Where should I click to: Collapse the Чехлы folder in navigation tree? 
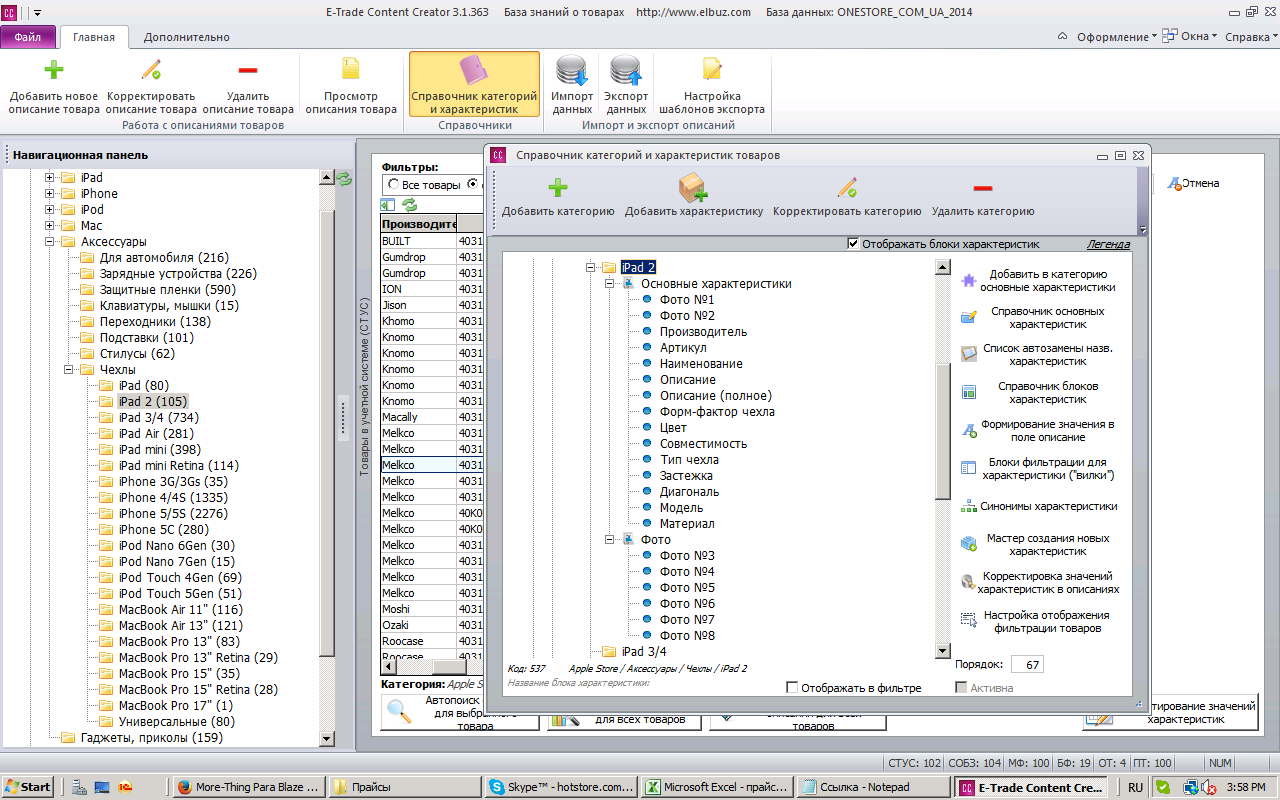point(69,370)
